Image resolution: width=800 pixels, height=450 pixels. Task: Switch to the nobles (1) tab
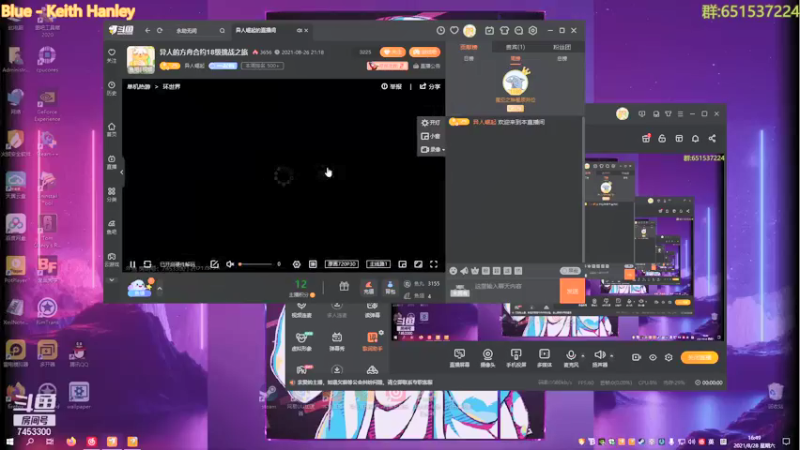tap(515, 47)
